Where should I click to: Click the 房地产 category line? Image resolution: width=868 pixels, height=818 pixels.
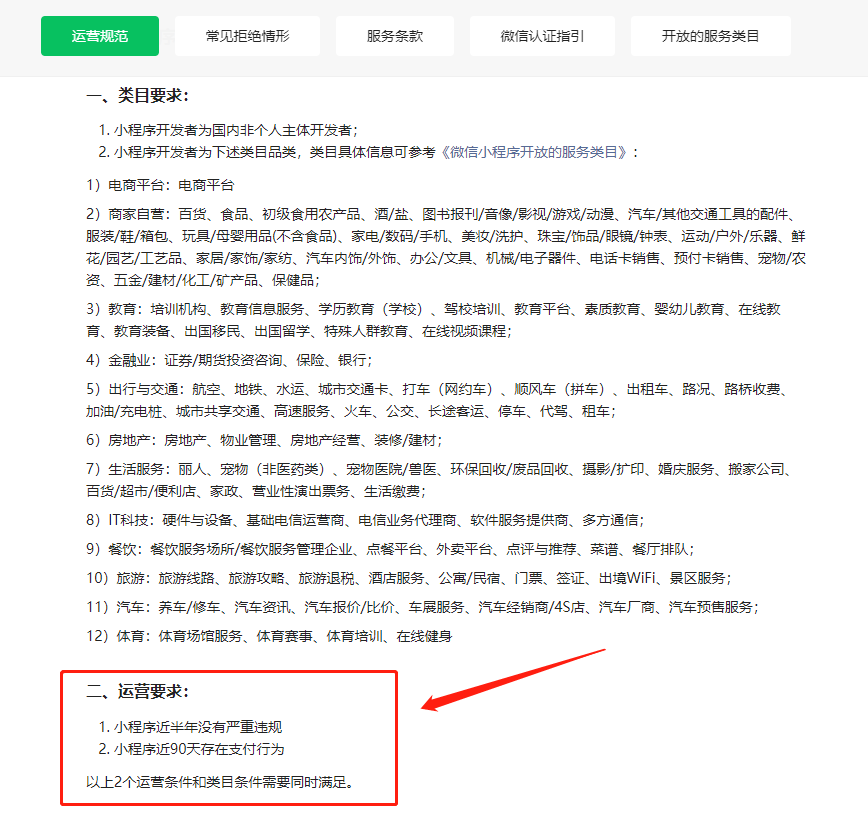click(264, 441)
